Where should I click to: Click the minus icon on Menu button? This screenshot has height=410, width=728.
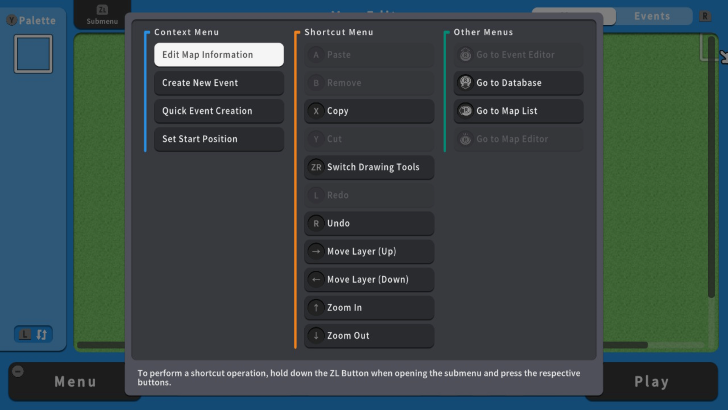point(18,371)
